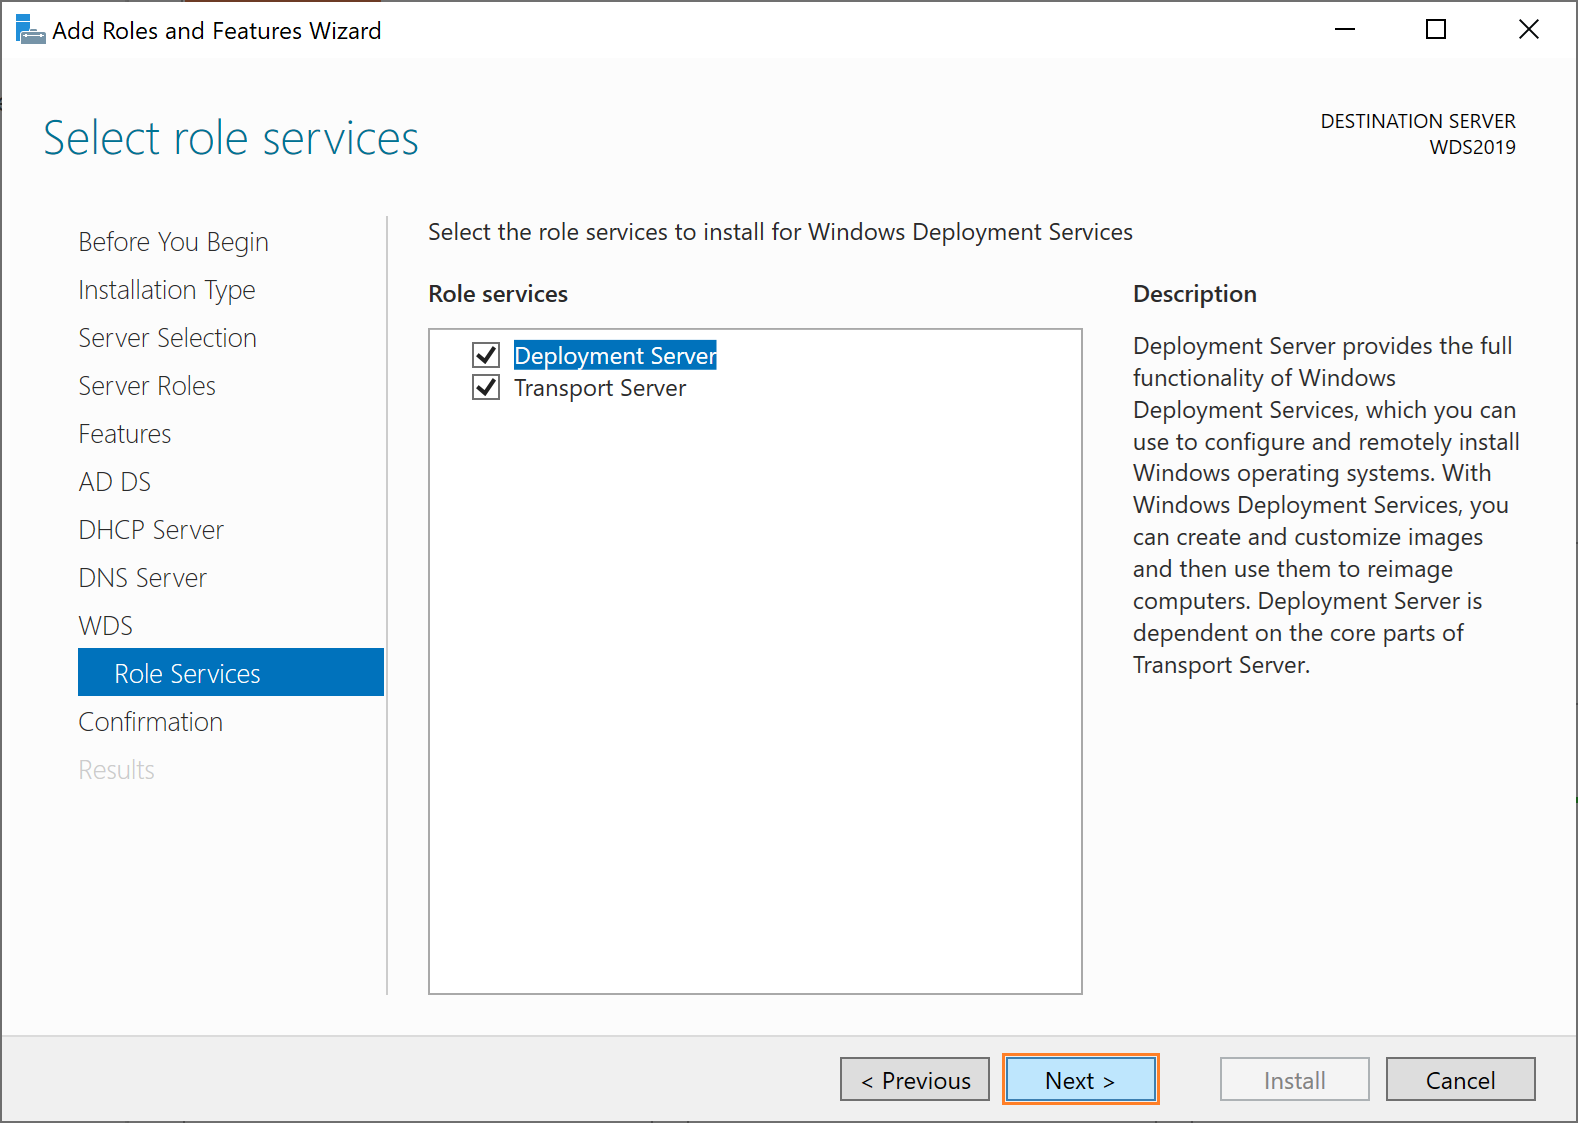Close the Add Roles and Features Wizard
The image size is (1578, 1123).
tap(1528, 30)
